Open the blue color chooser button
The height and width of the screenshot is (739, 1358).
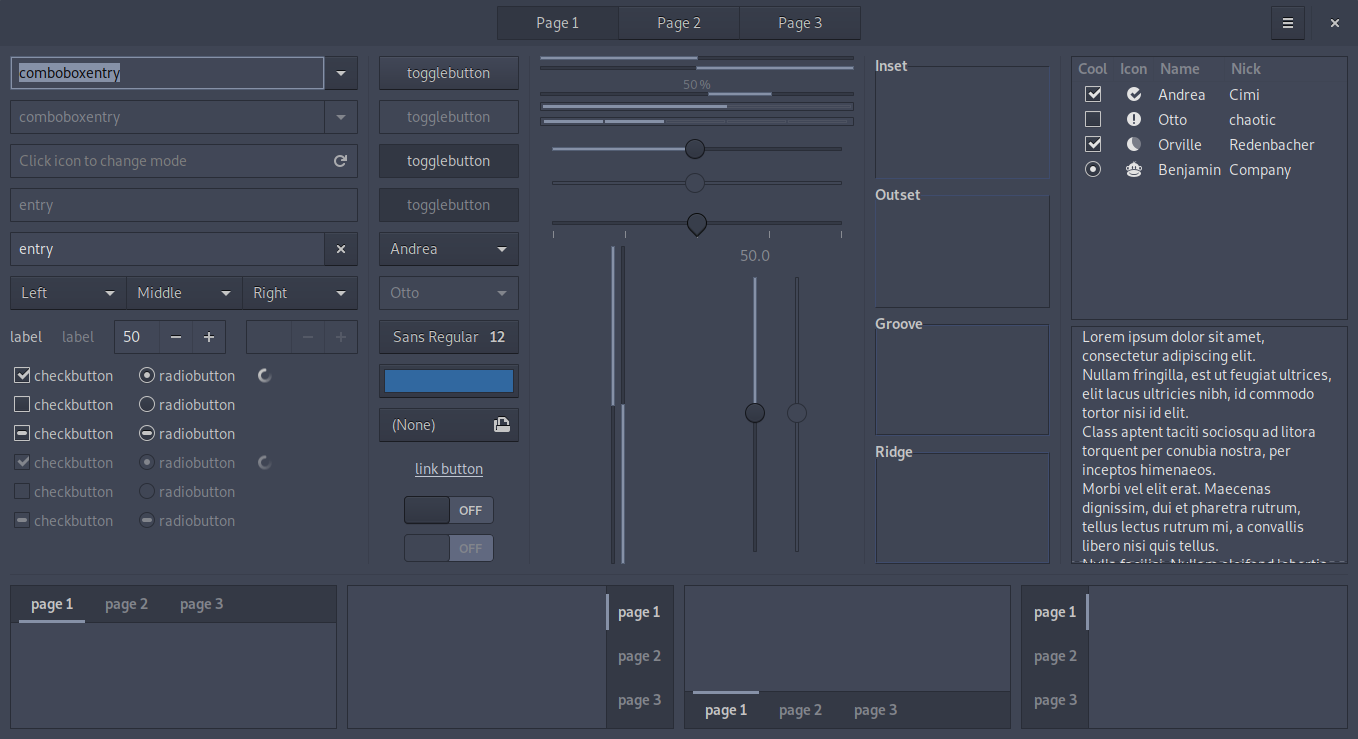click(x=449, y=381)
